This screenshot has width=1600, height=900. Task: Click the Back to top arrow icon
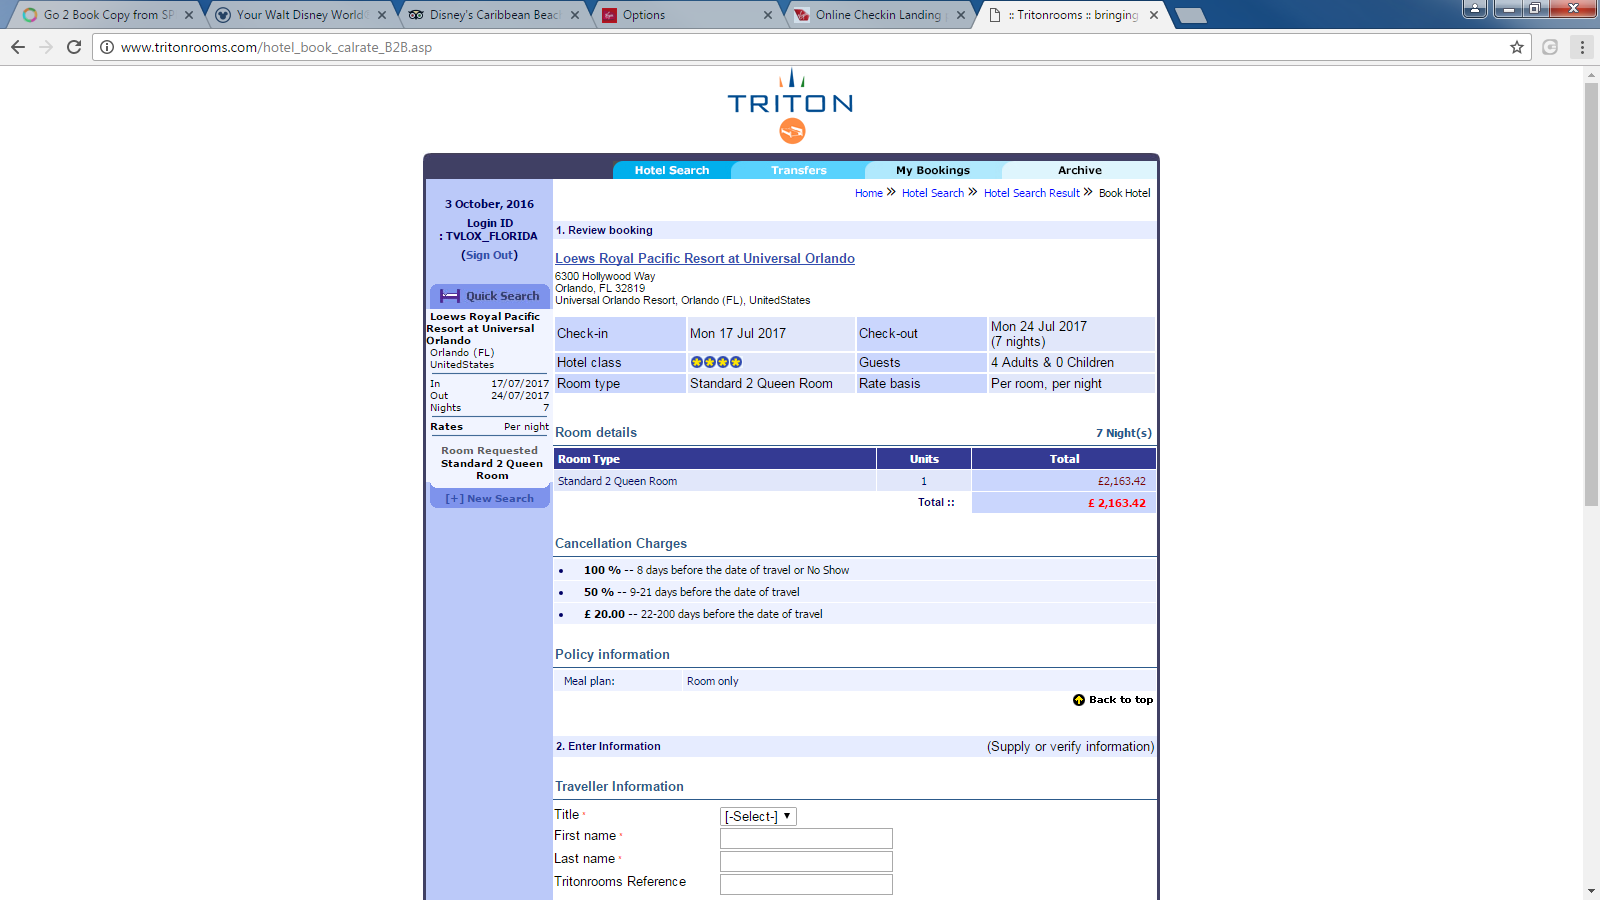(x=1079, y=700)
